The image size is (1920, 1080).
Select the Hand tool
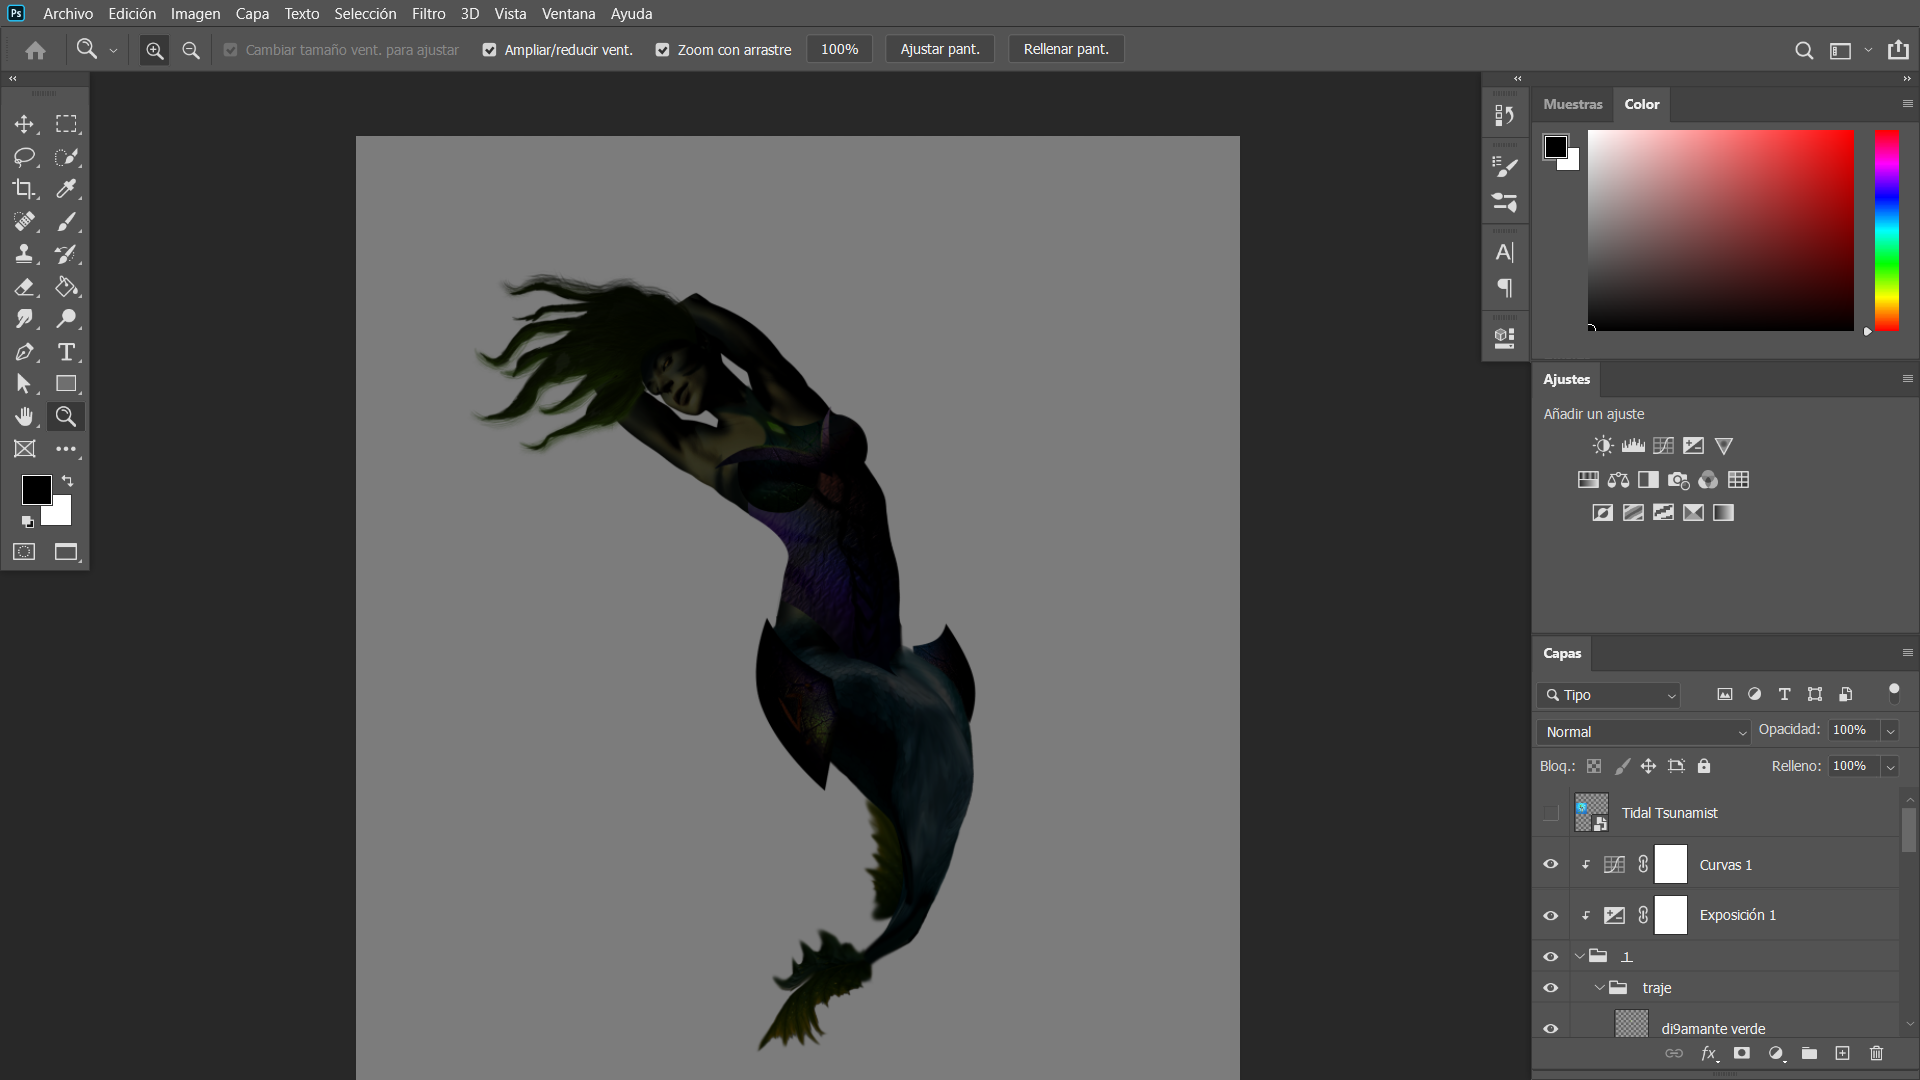[24, 417]
